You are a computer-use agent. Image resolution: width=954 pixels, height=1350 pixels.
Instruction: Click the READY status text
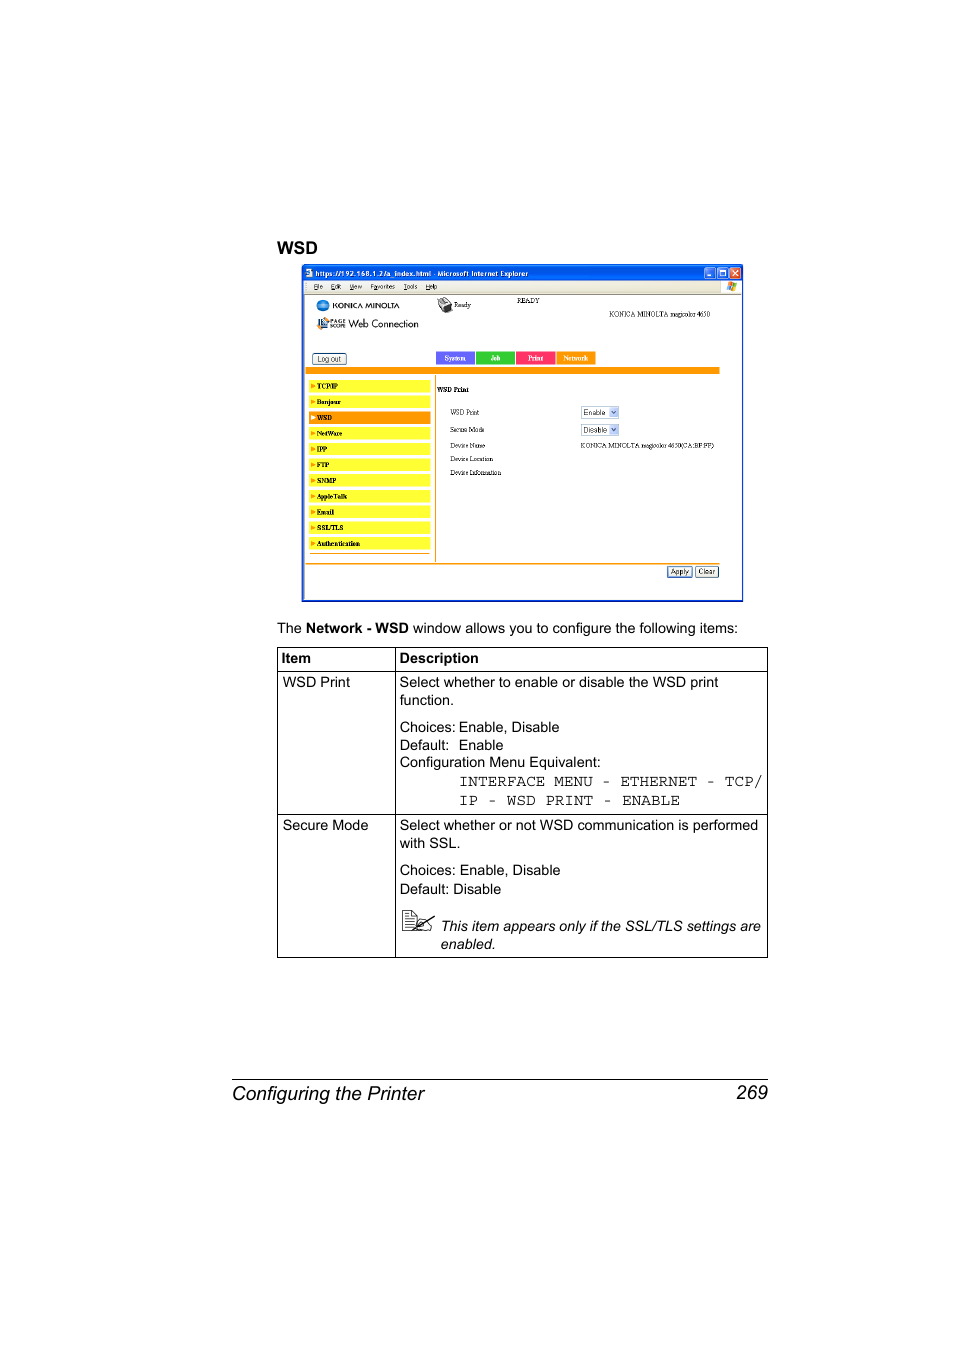528,301
